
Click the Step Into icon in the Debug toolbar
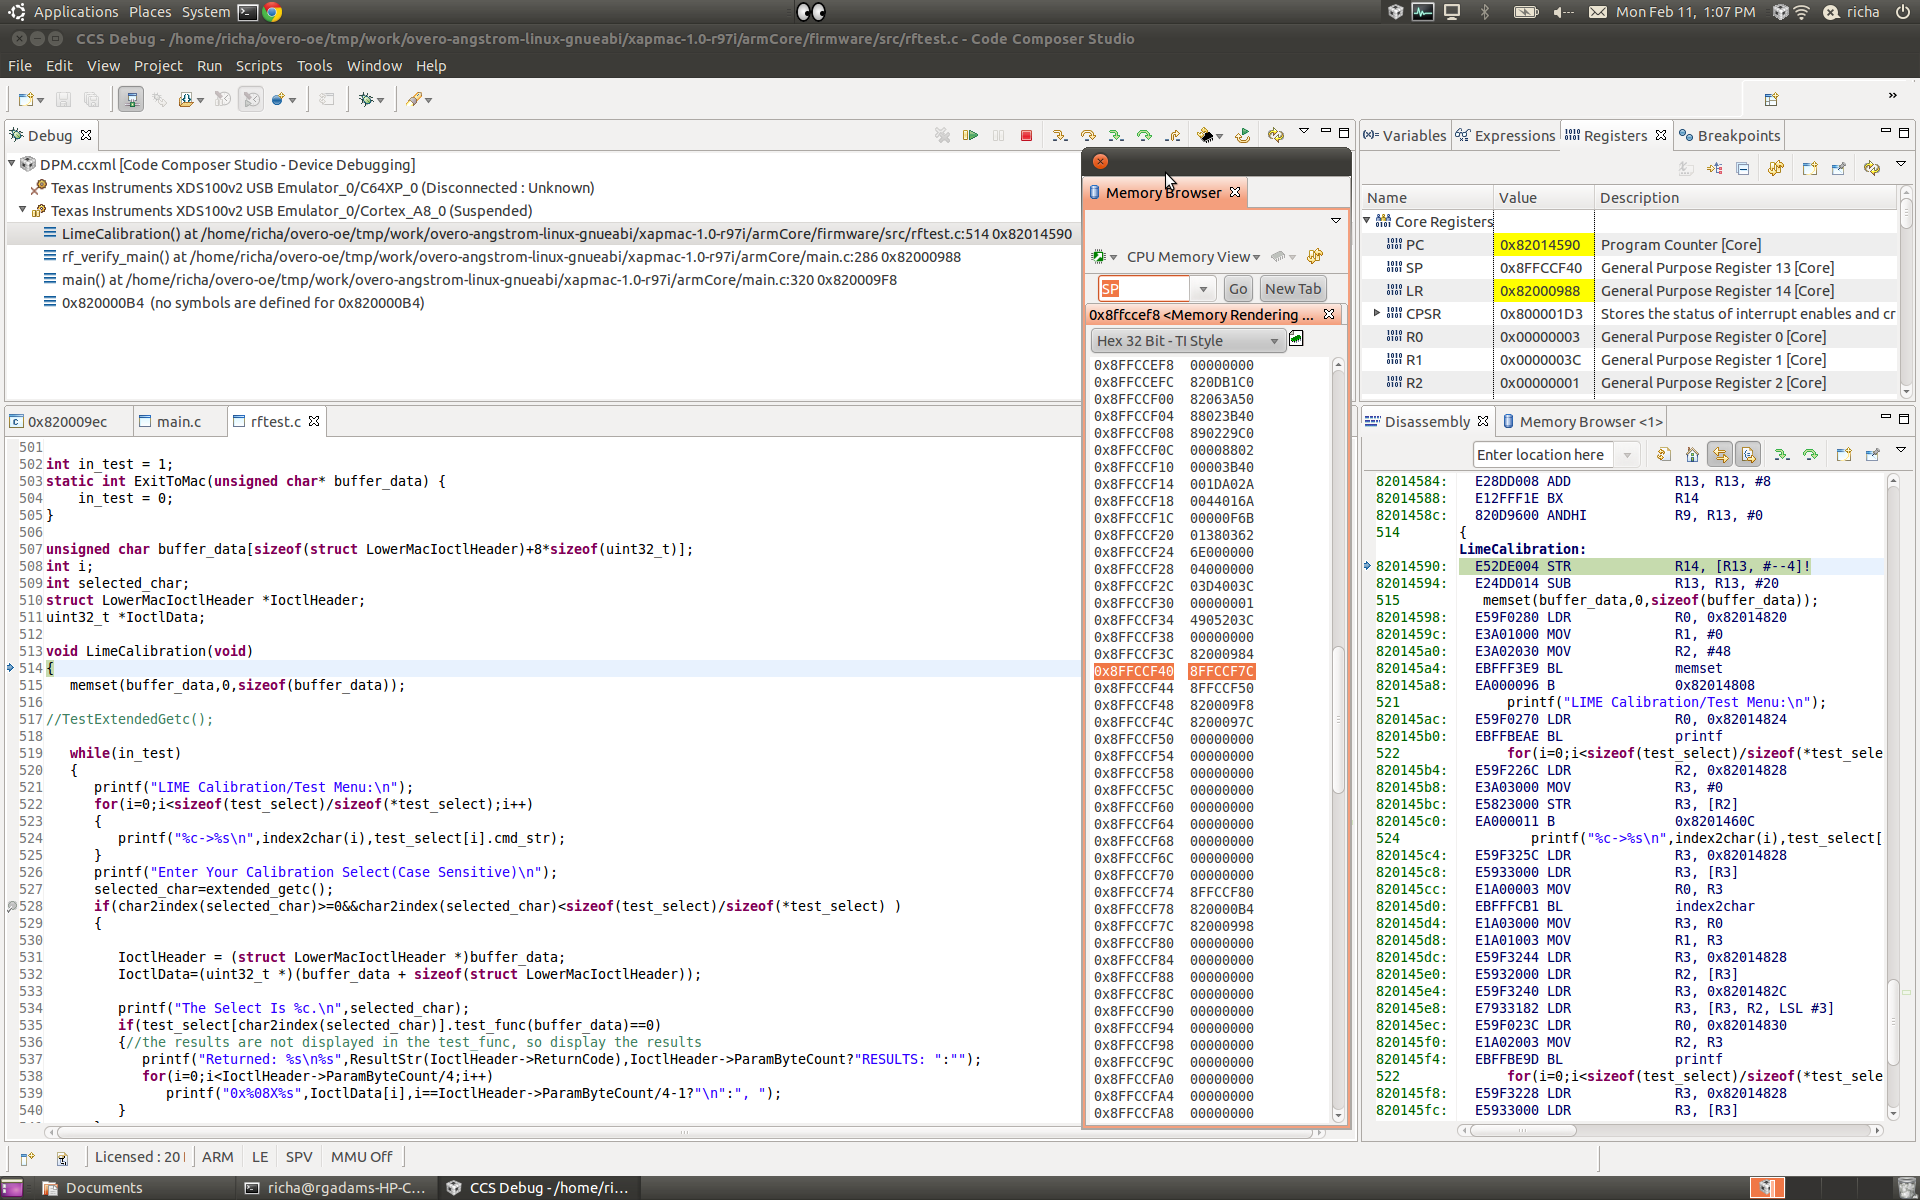coord(1060,135)
